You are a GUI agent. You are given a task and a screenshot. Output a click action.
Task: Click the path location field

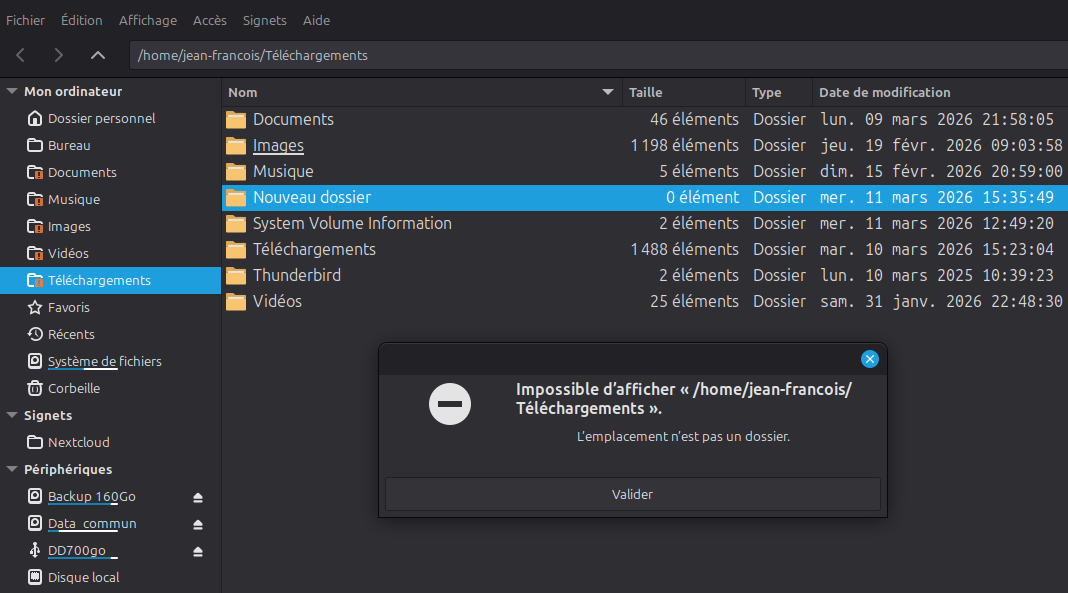point(598,55)
